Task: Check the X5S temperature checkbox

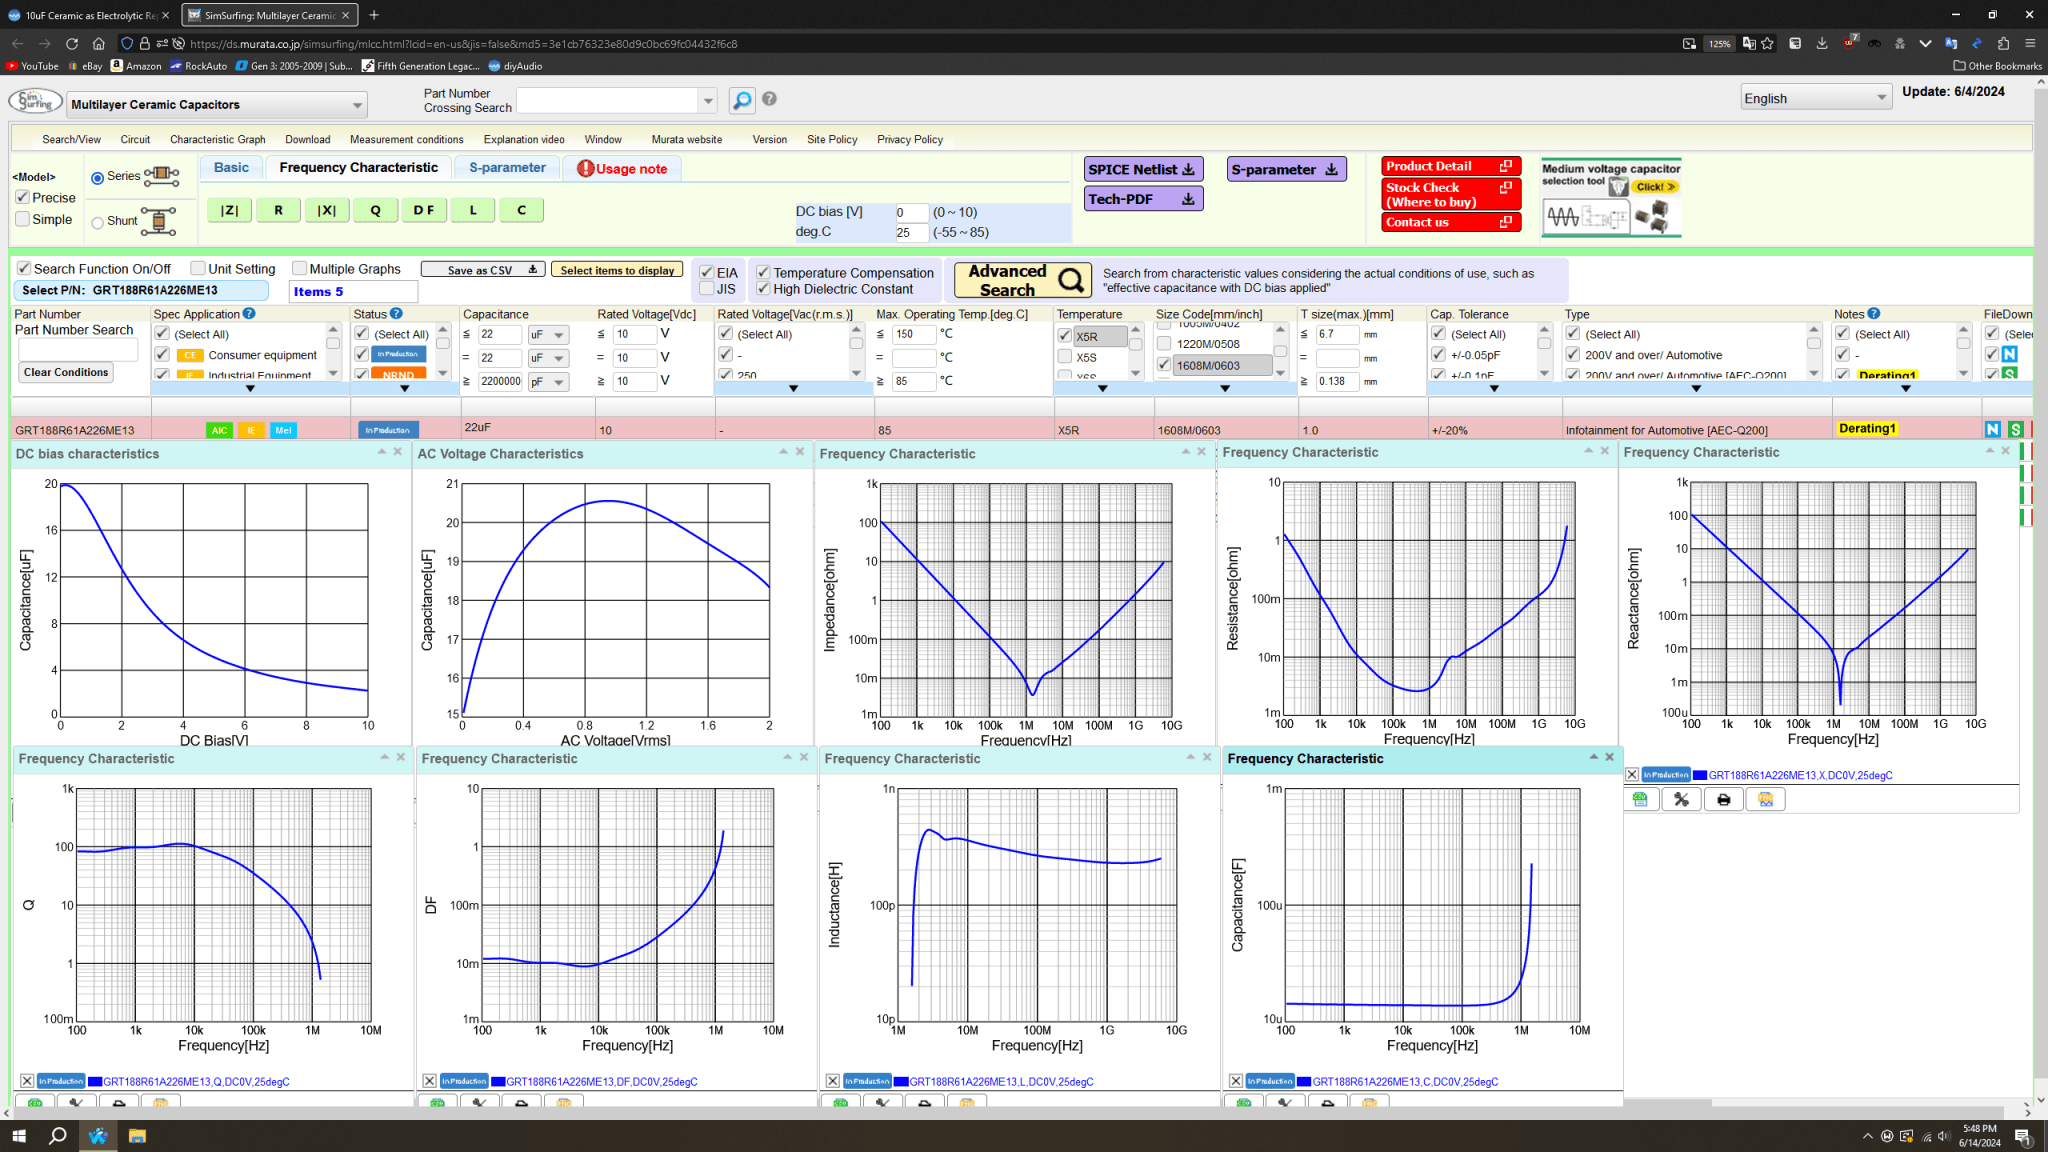Action: tap(1065, 357)
